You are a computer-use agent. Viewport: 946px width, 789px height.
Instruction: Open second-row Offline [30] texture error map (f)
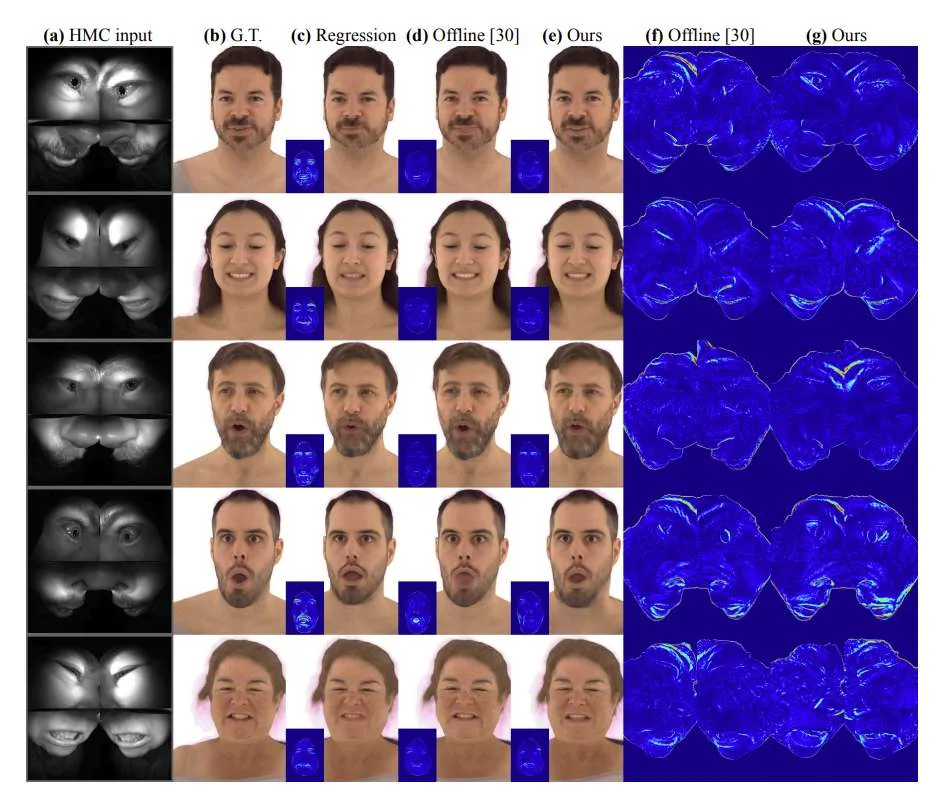click(x=697, y=267)
